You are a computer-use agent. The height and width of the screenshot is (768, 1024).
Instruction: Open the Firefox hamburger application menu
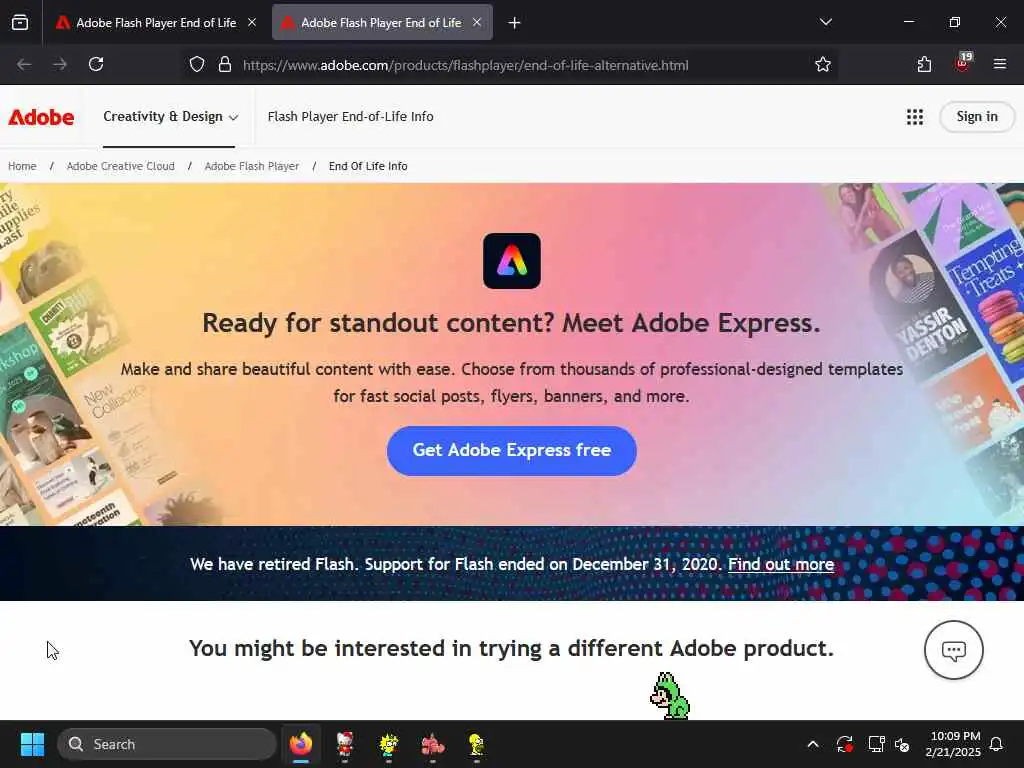click(999, 64)
